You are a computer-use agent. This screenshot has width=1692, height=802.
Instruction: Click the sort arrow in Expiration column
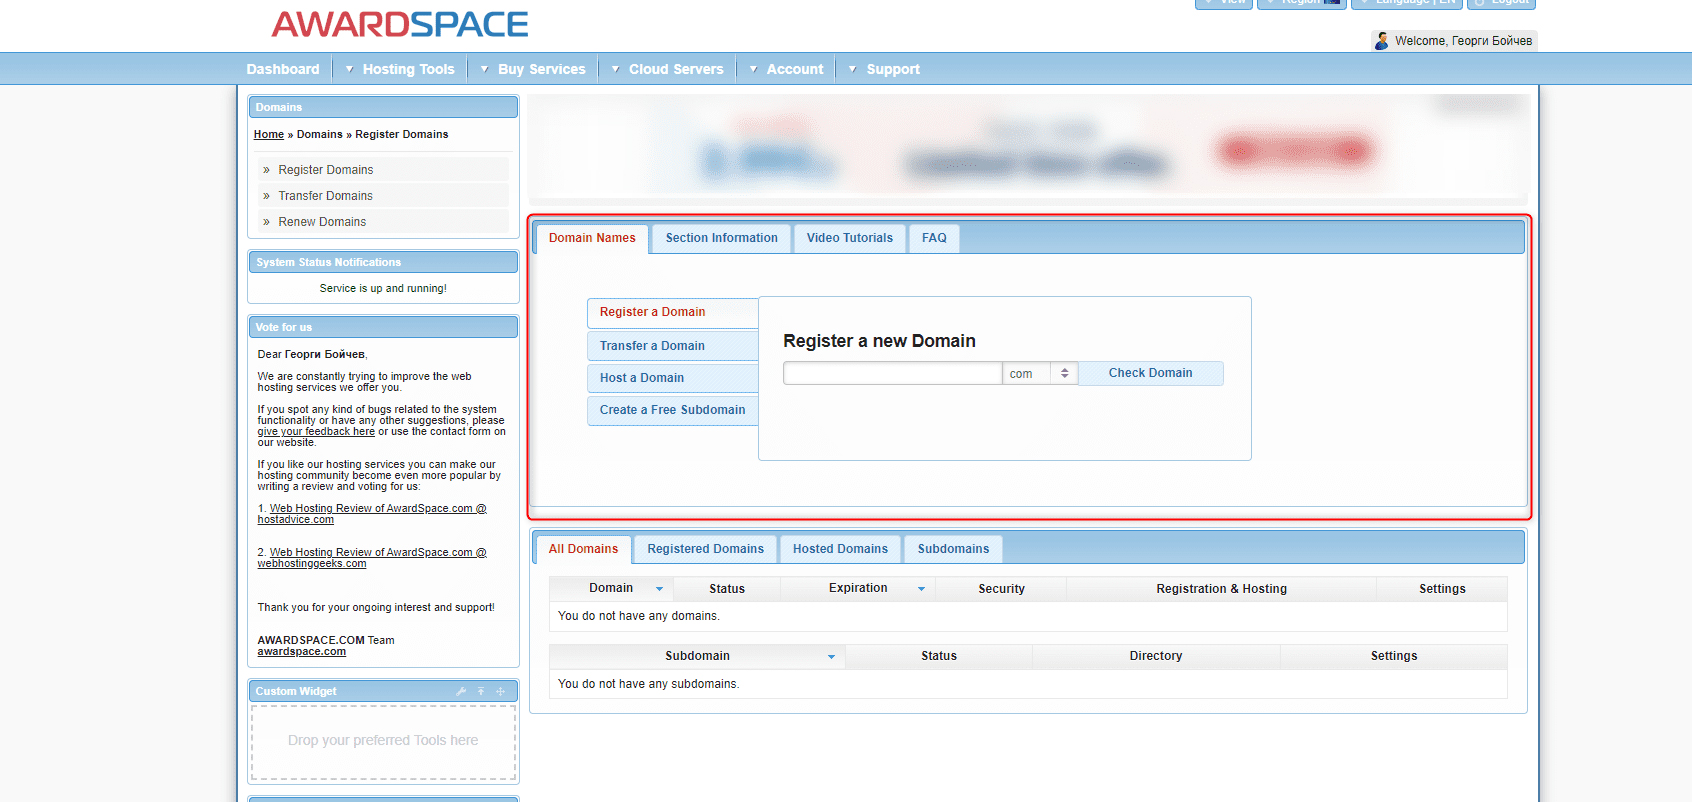pyautogui.click(x=921, y=589)
